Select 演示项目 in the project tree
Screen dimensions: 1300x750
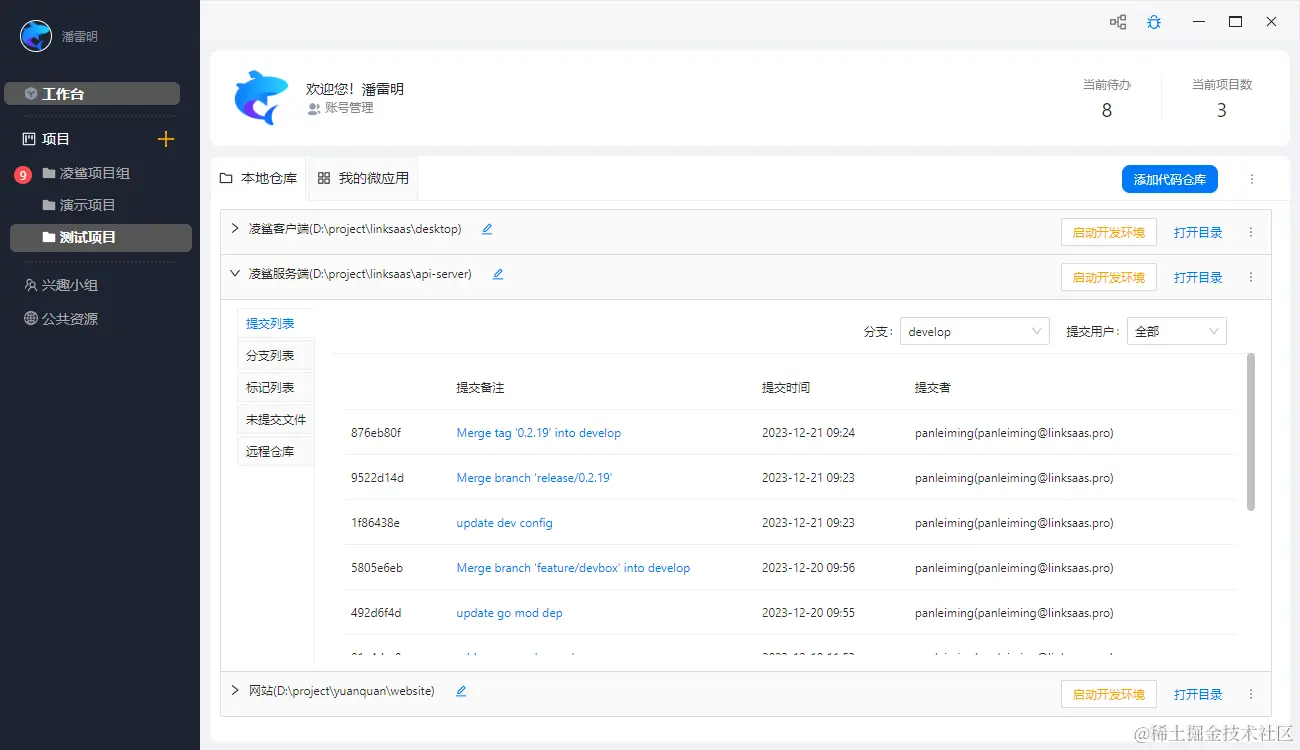(x=88, y=205)
